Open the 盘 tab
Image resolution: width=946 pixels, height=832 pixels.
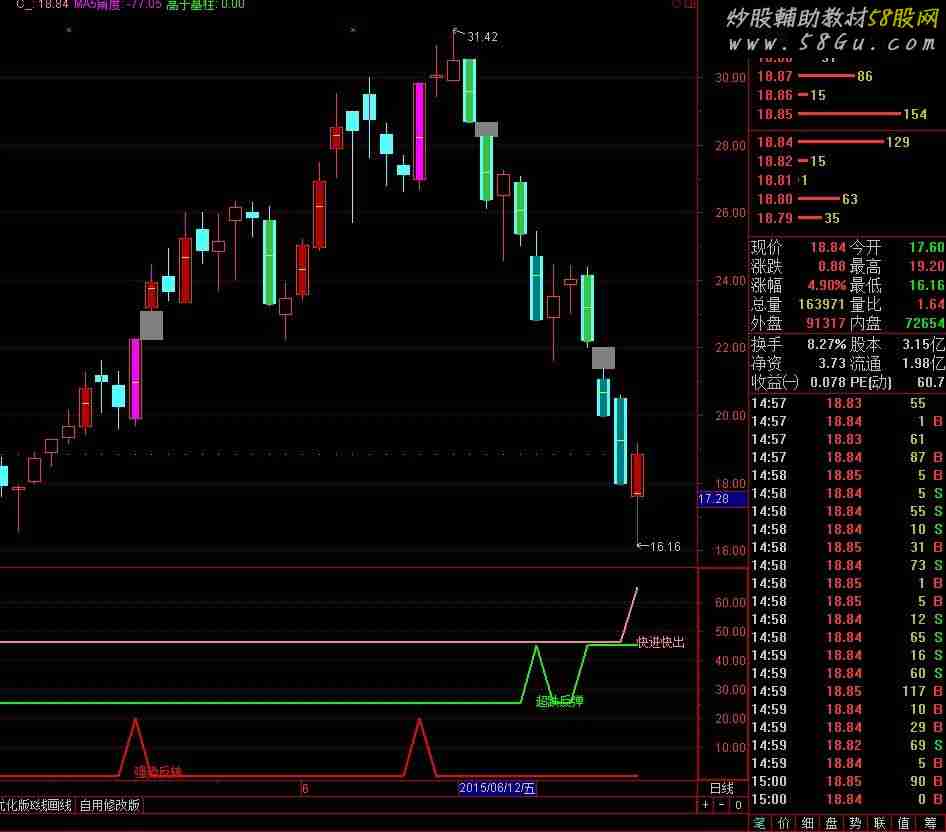coord(831,823)
